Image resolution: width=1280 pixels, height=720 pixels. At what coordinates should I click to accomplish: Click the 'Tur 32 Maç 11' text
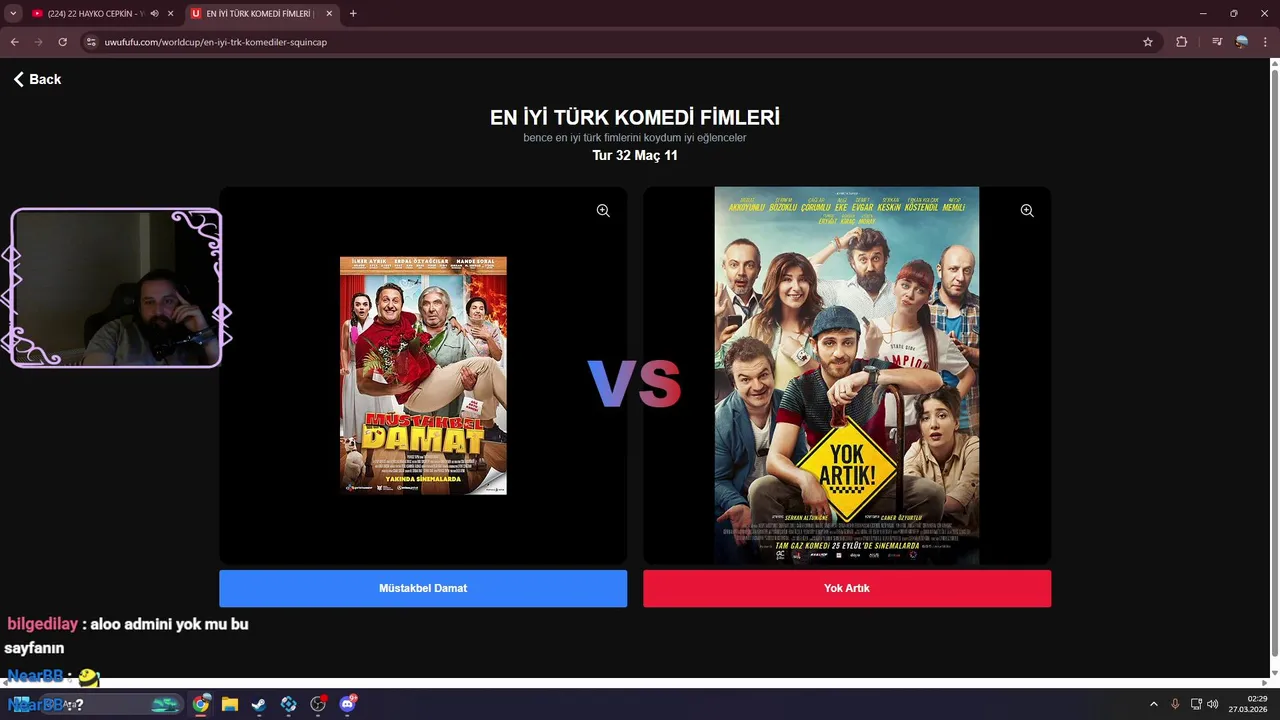click(635, 155)
